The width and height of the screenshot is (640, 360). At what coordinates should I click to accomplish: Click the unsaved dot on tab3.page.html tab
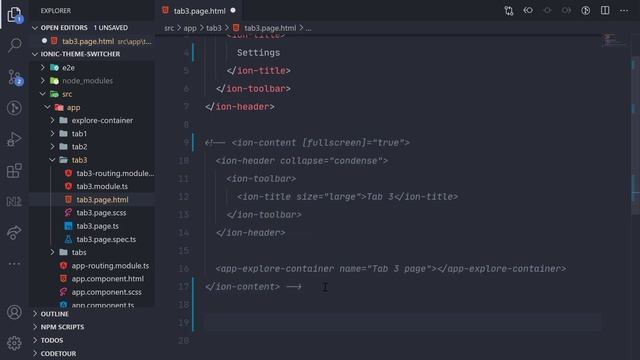tap(233, 11)
